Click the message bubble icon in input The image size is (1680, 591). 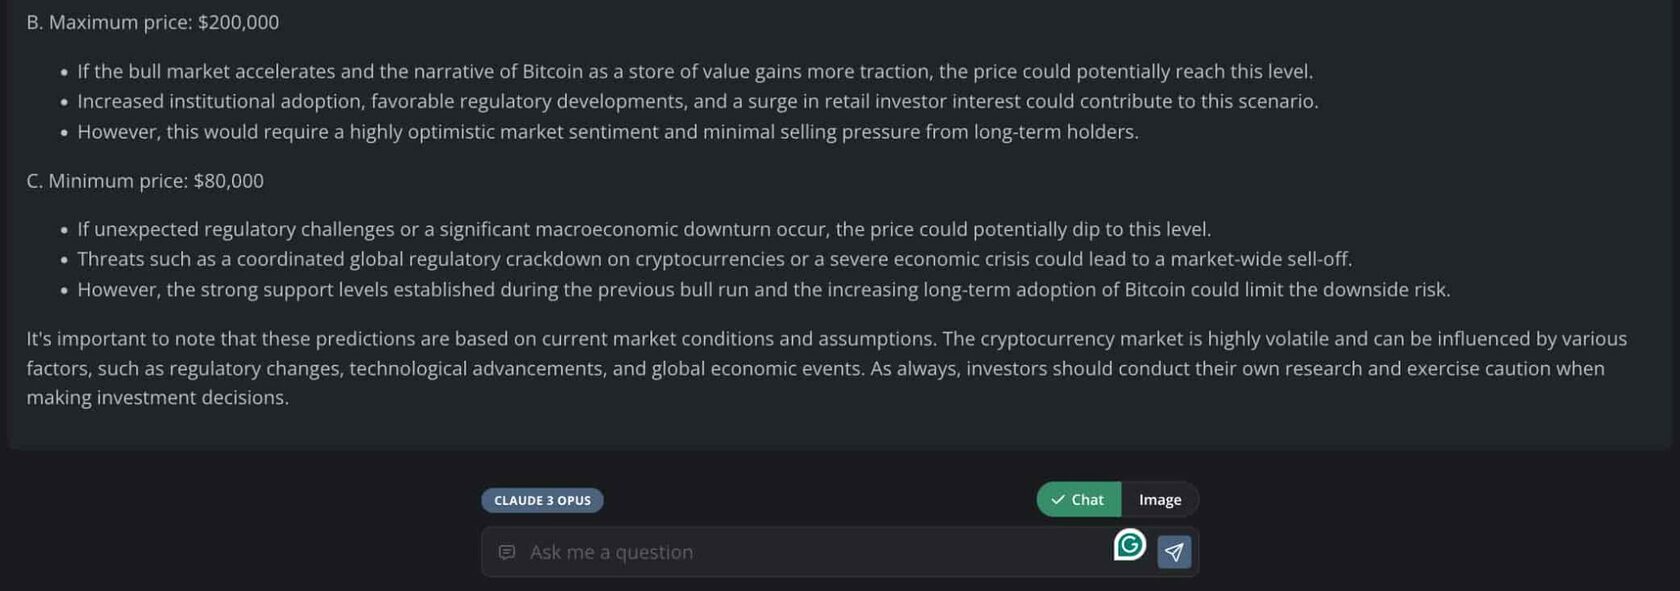point(507,552)
